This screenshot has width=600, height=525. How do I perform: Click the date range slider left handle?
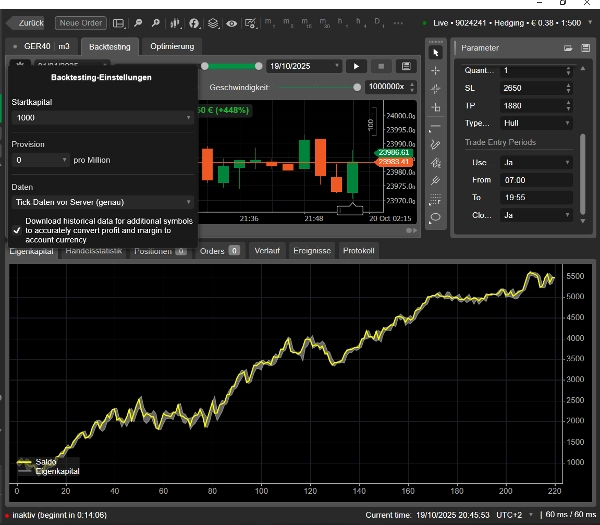(205, 66)
